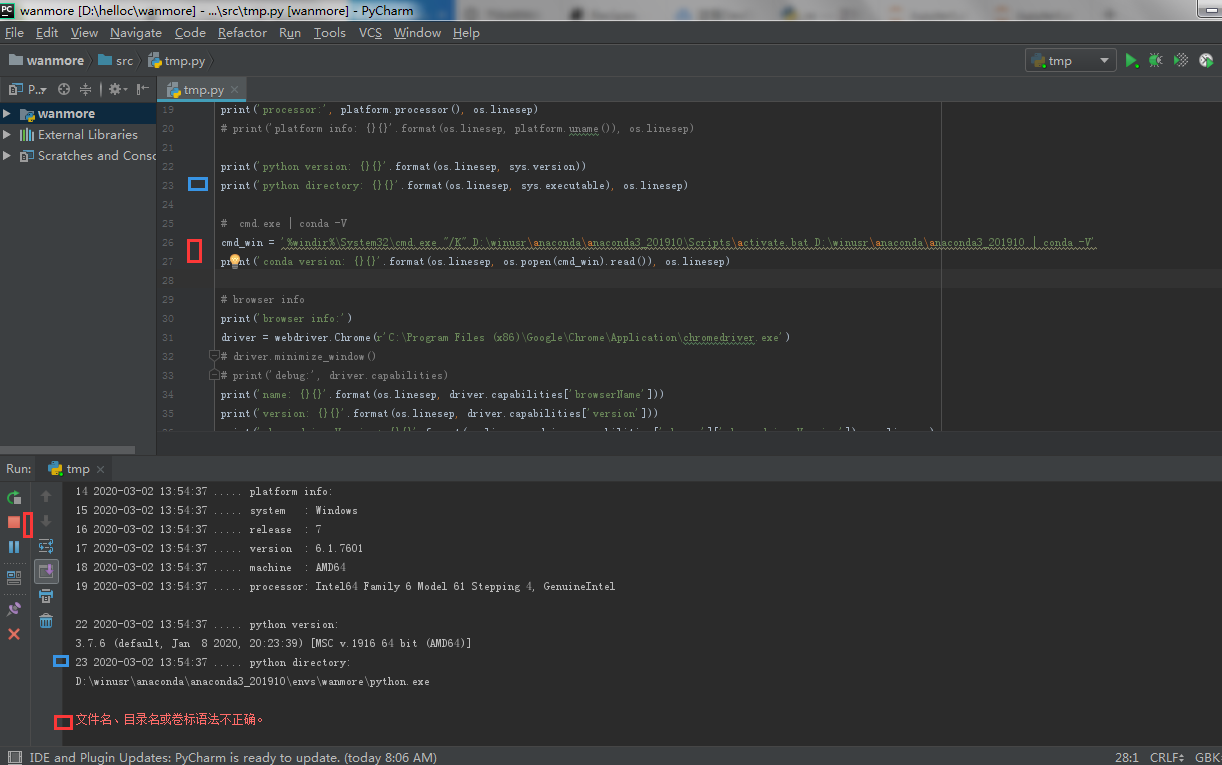Click the wanmore breadcrumb in navigation bar
This screenshot has width=1222, height=765.
[x=47, y=61]
